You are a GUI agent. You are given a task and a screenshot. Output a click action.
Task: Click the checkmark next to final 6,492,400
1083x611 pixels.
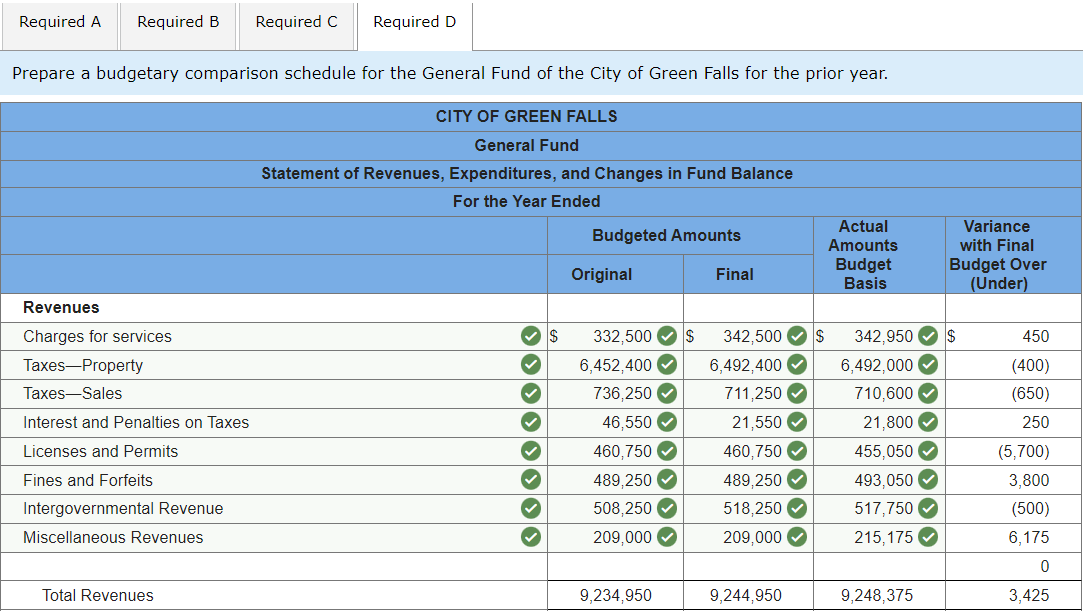click(x=797, y=365)
